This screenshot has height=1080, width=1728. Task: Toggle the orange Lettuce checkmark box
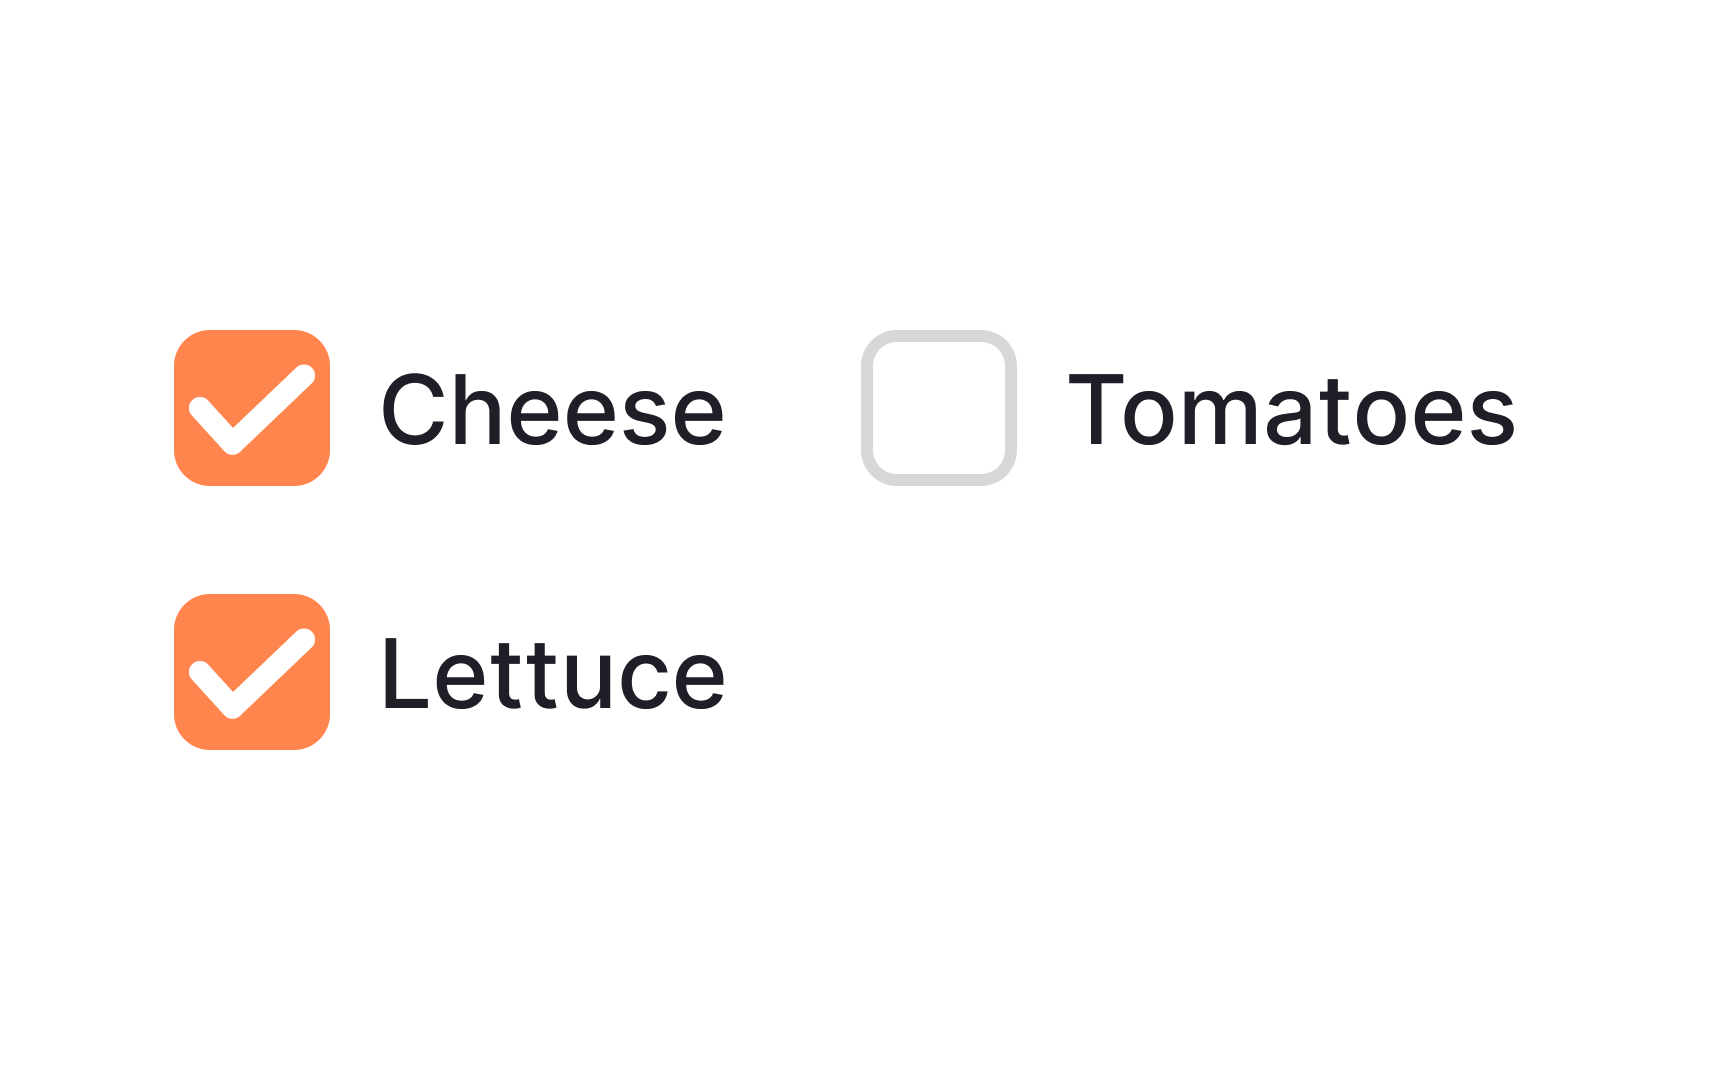pyautogui.click(x=252, y=672)
